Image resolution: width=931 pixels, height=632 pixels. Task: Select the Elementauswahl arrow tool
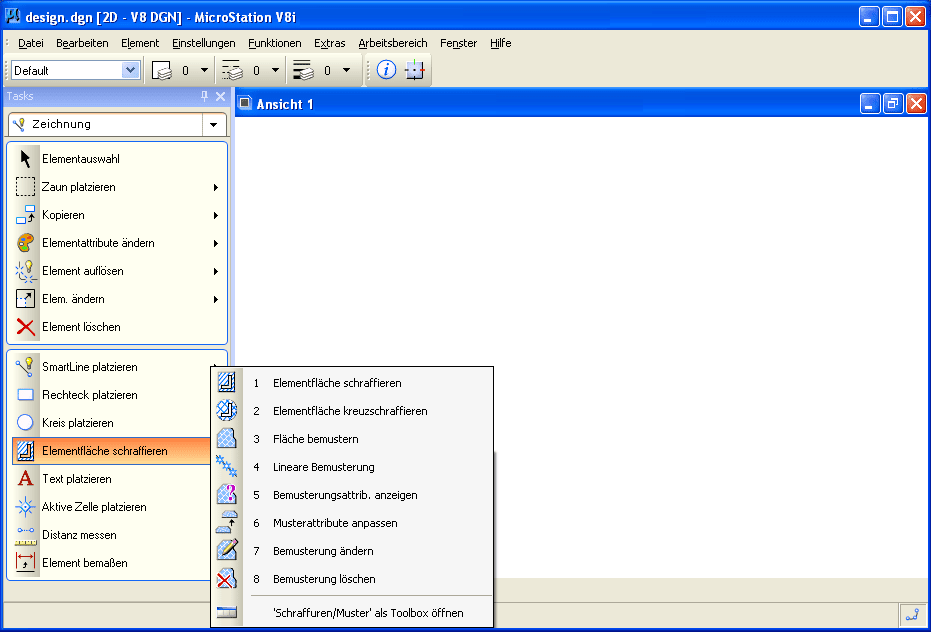pyautogui.click(x=26, y=159)
